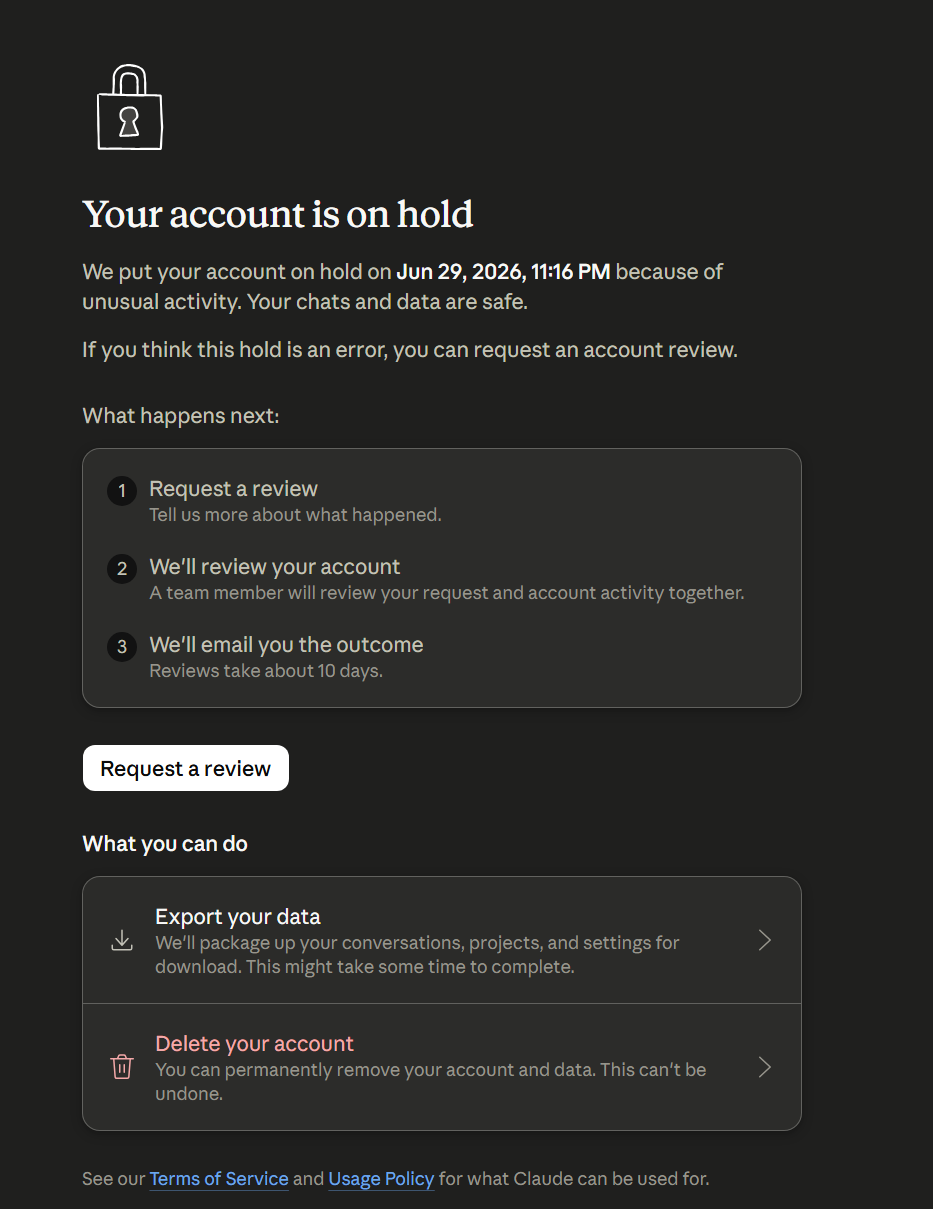This screenshot has height=1209, width=933.
Task: Click the 'Request a review' step heading
Action: click(x=234, y=488)
